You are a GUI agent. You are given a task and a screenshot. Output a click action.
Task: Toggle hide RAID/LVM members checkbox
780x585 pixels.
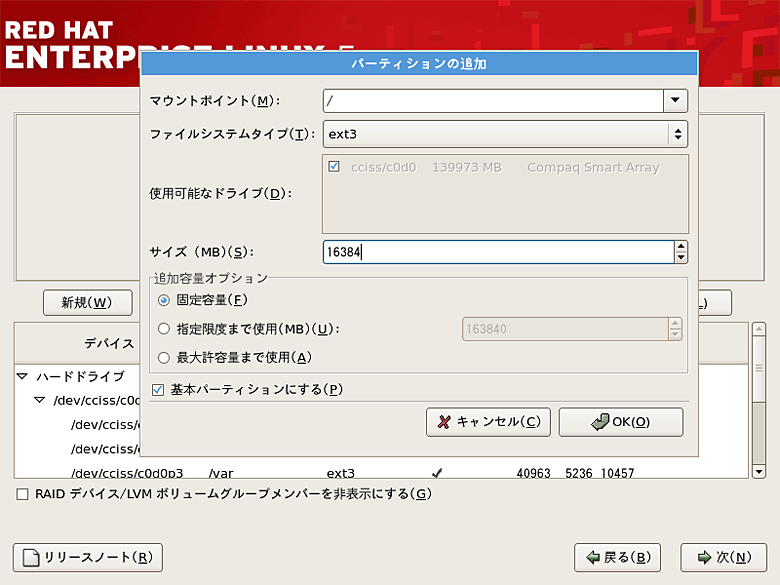point(22,494)
